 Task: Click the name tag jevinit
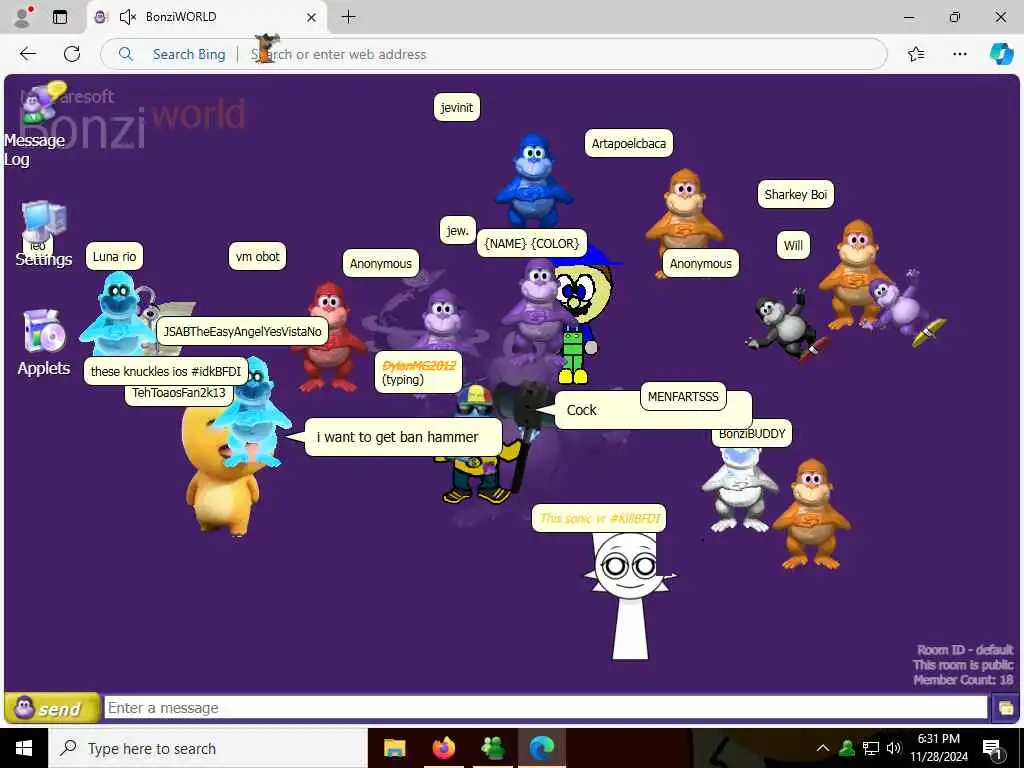(456, 107)
